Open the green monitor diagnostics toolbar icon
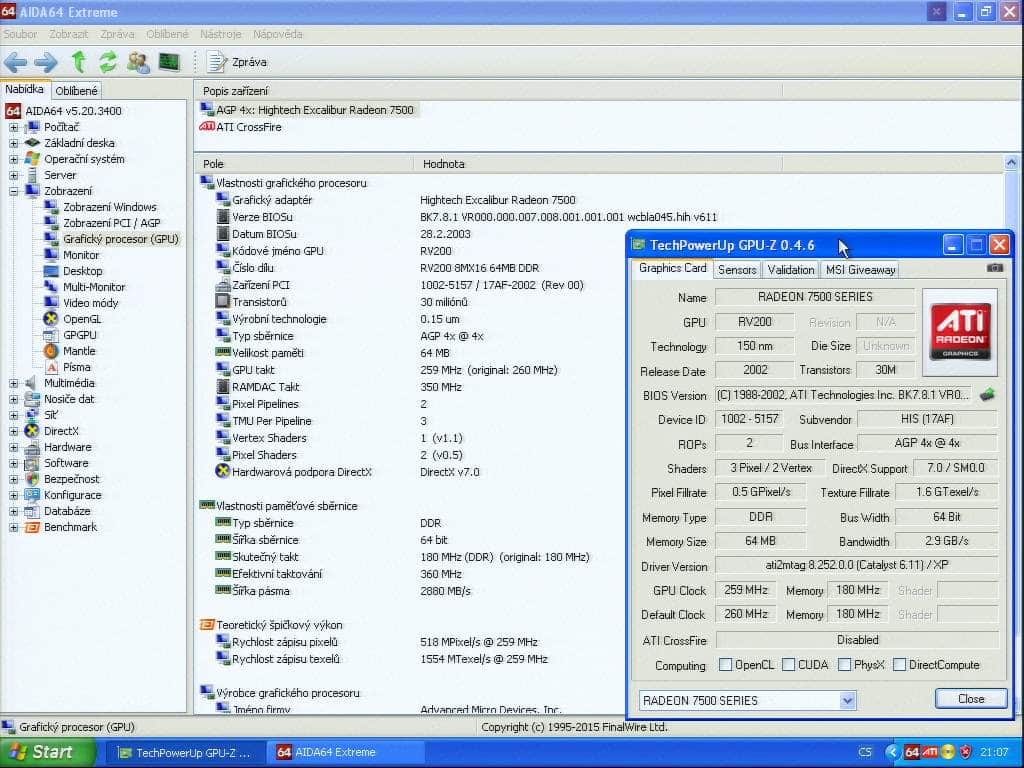Viewport: 1024px width, 768px height. coord(169,62)
